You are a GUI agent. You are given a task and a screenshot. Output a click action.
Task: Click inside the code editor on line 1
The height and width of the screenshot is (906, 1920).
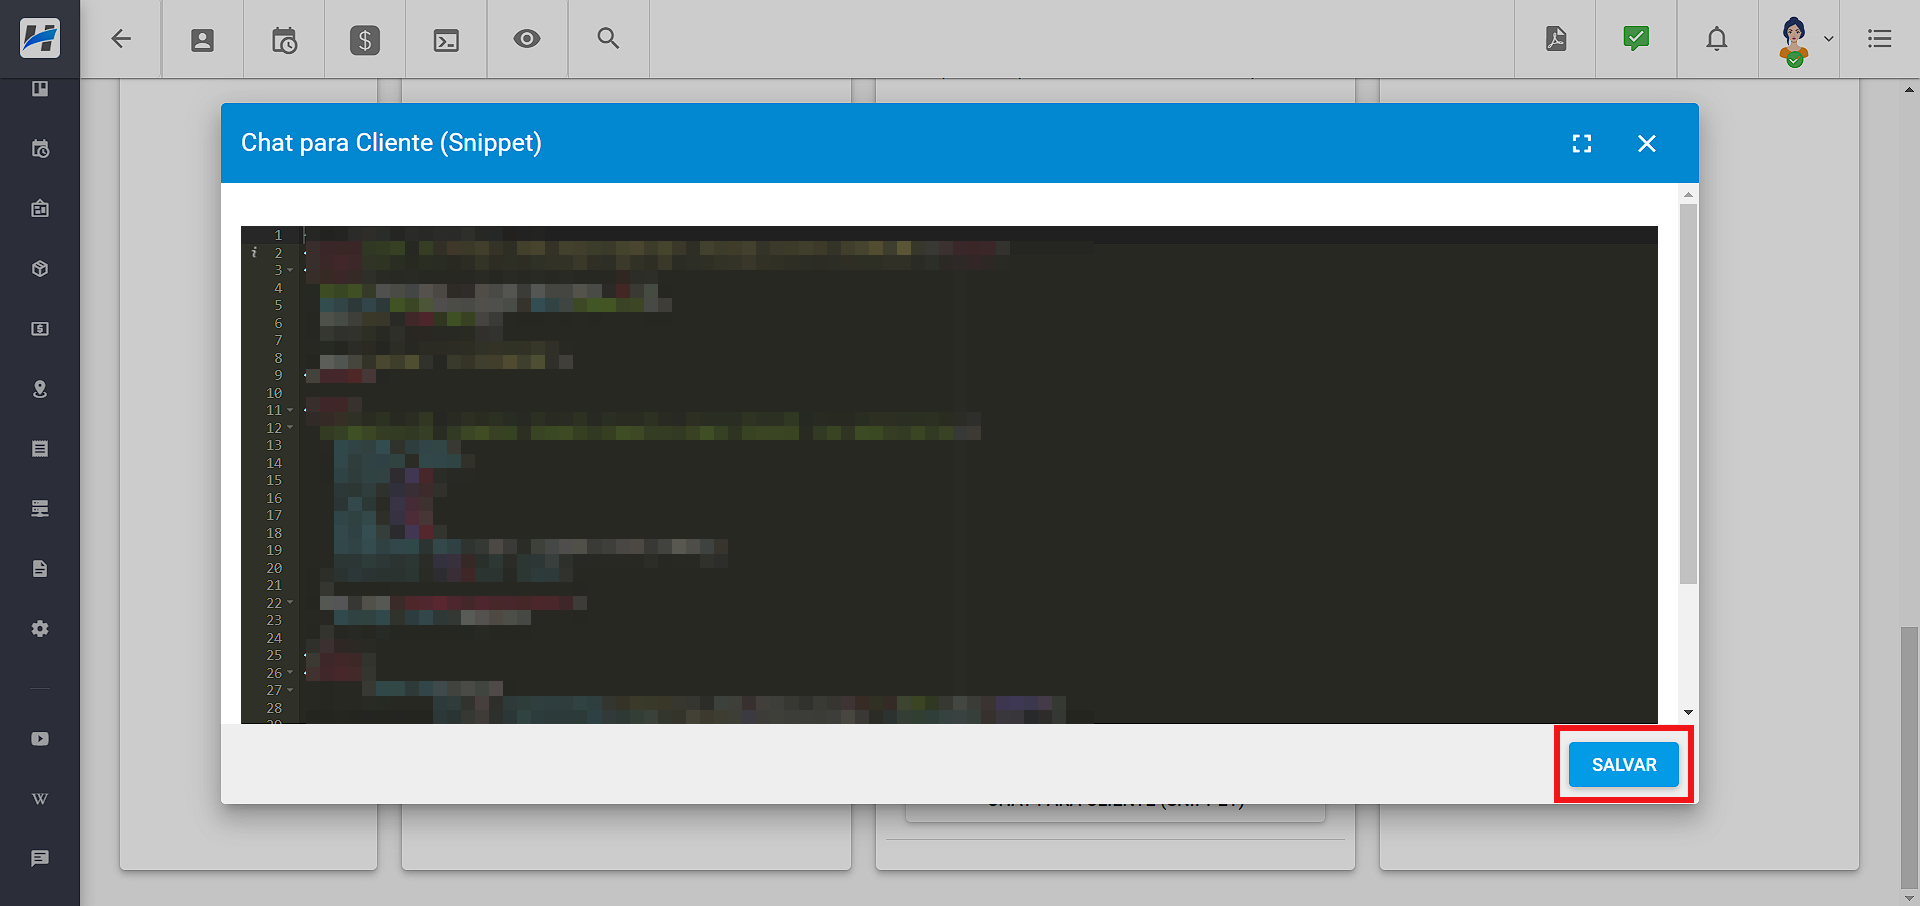point(980,235)
